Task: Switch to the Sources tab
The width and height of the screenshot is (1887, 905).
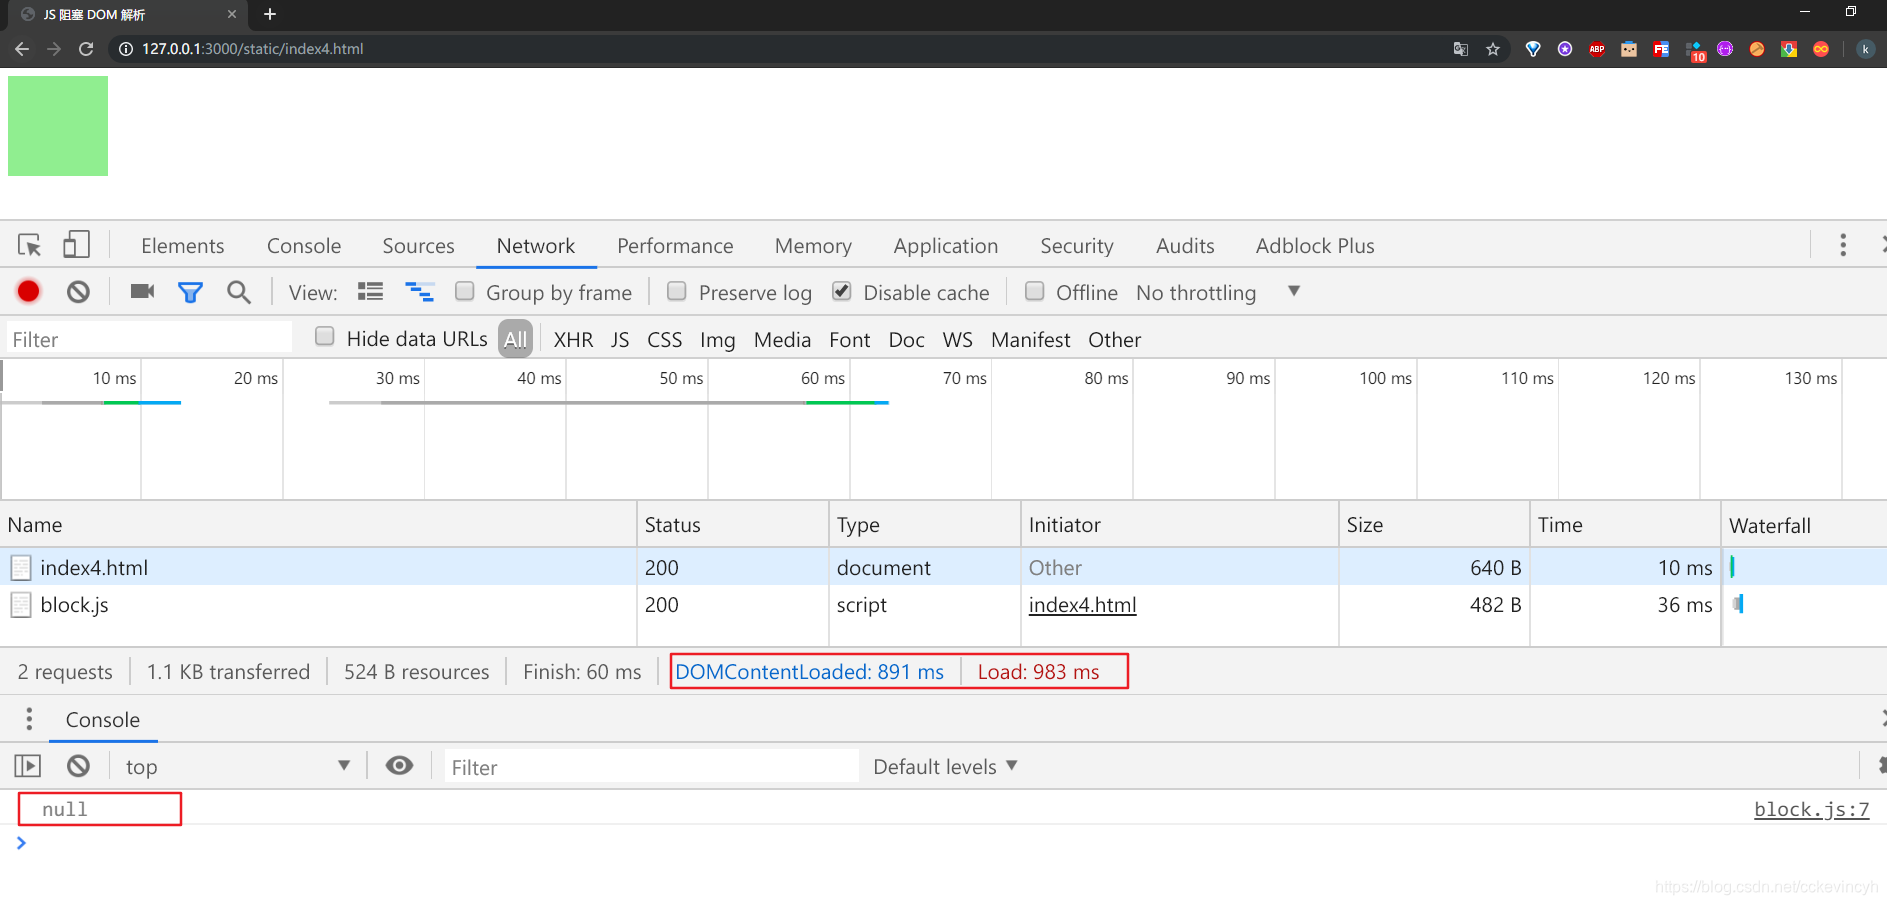Action: [418, 245]
